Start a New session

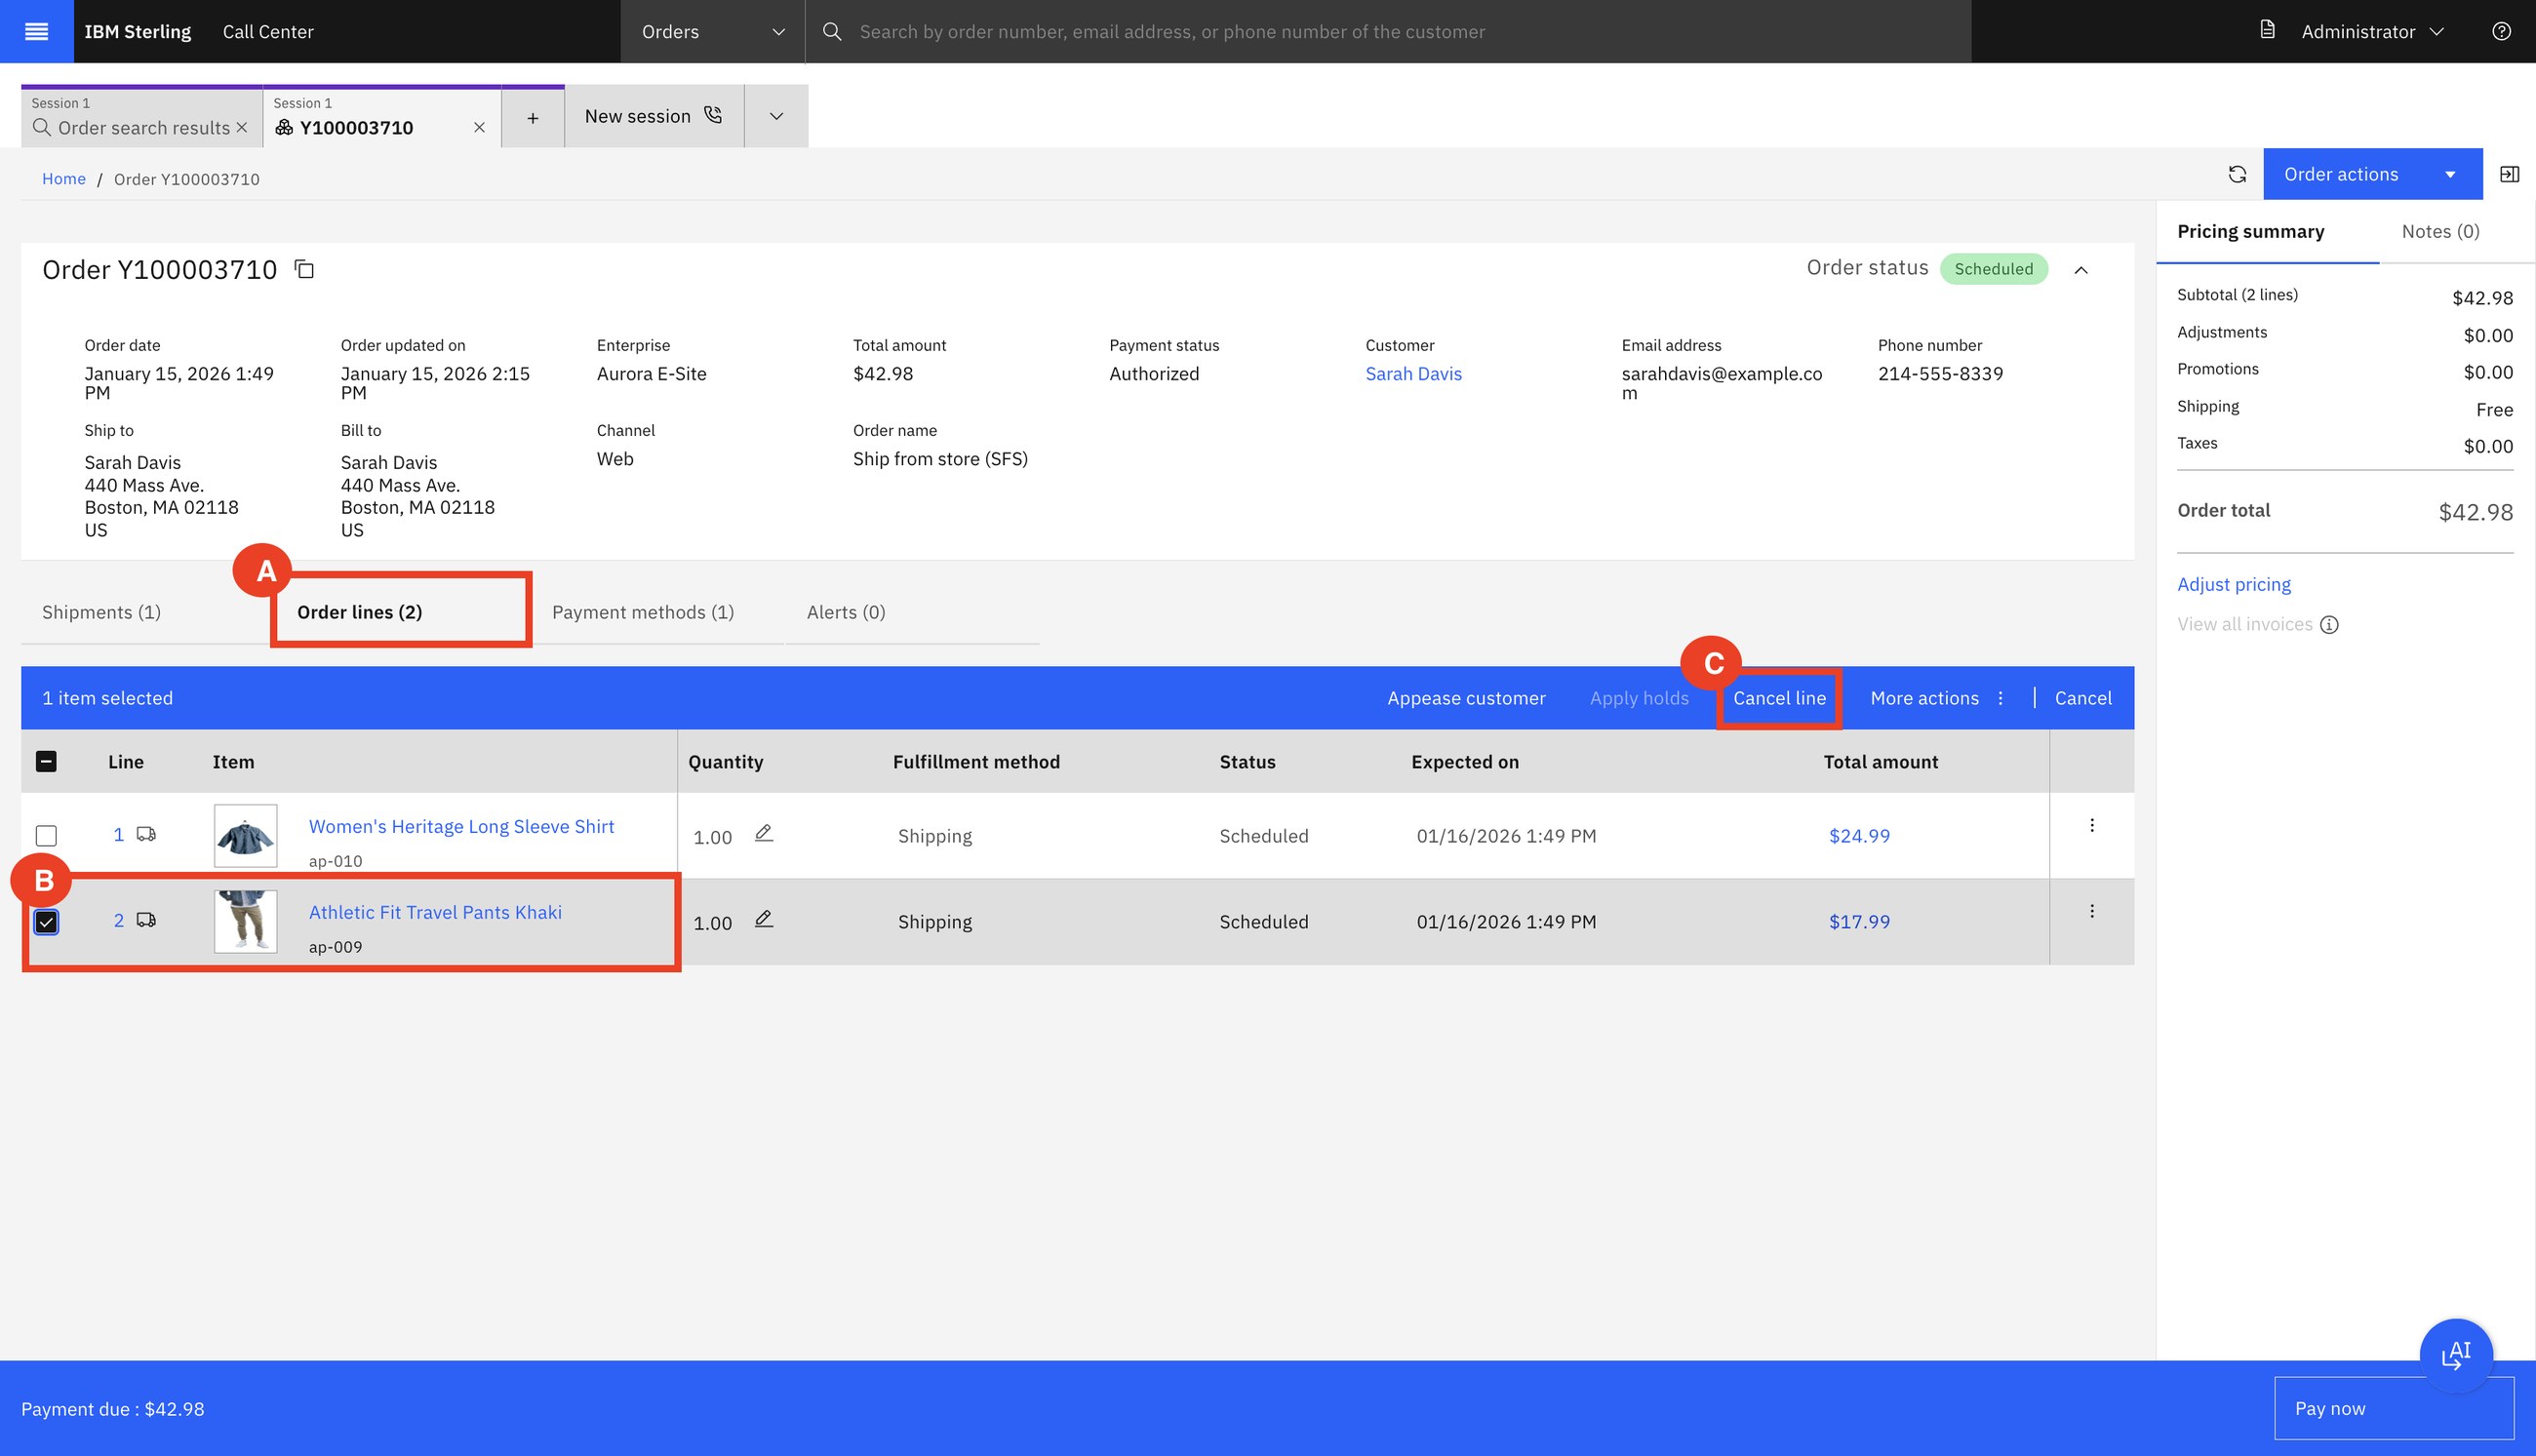click(x=654, y=116)
